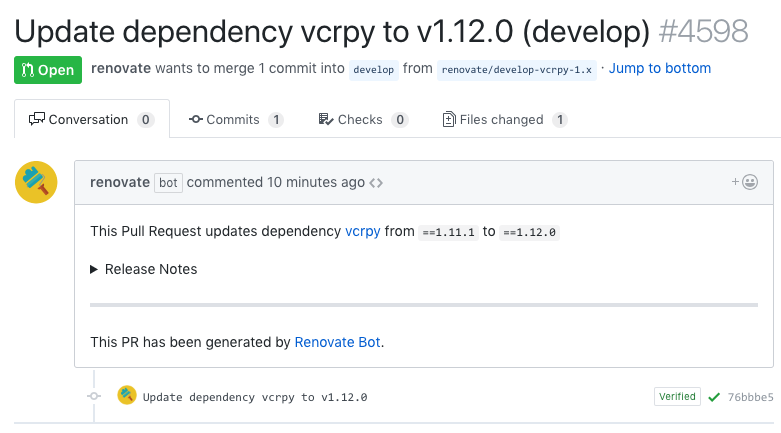Viewport: 781px width, 433px height.
Task: Open the Checks tab
Action: (364, 120)
